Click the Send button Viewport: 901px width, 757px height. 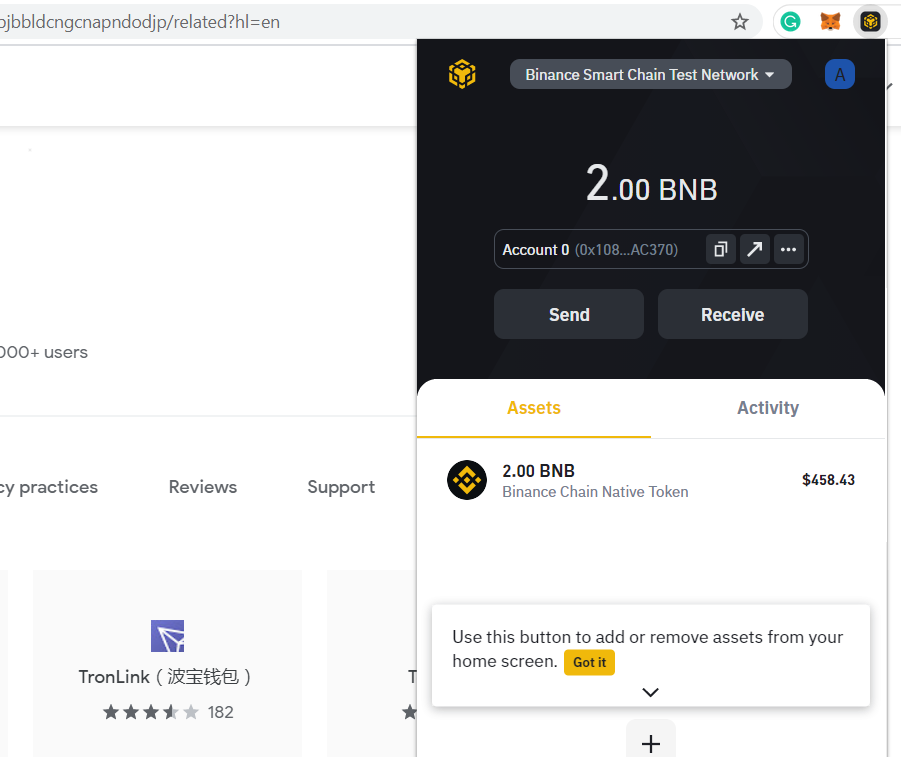click(x=569, y=314)
